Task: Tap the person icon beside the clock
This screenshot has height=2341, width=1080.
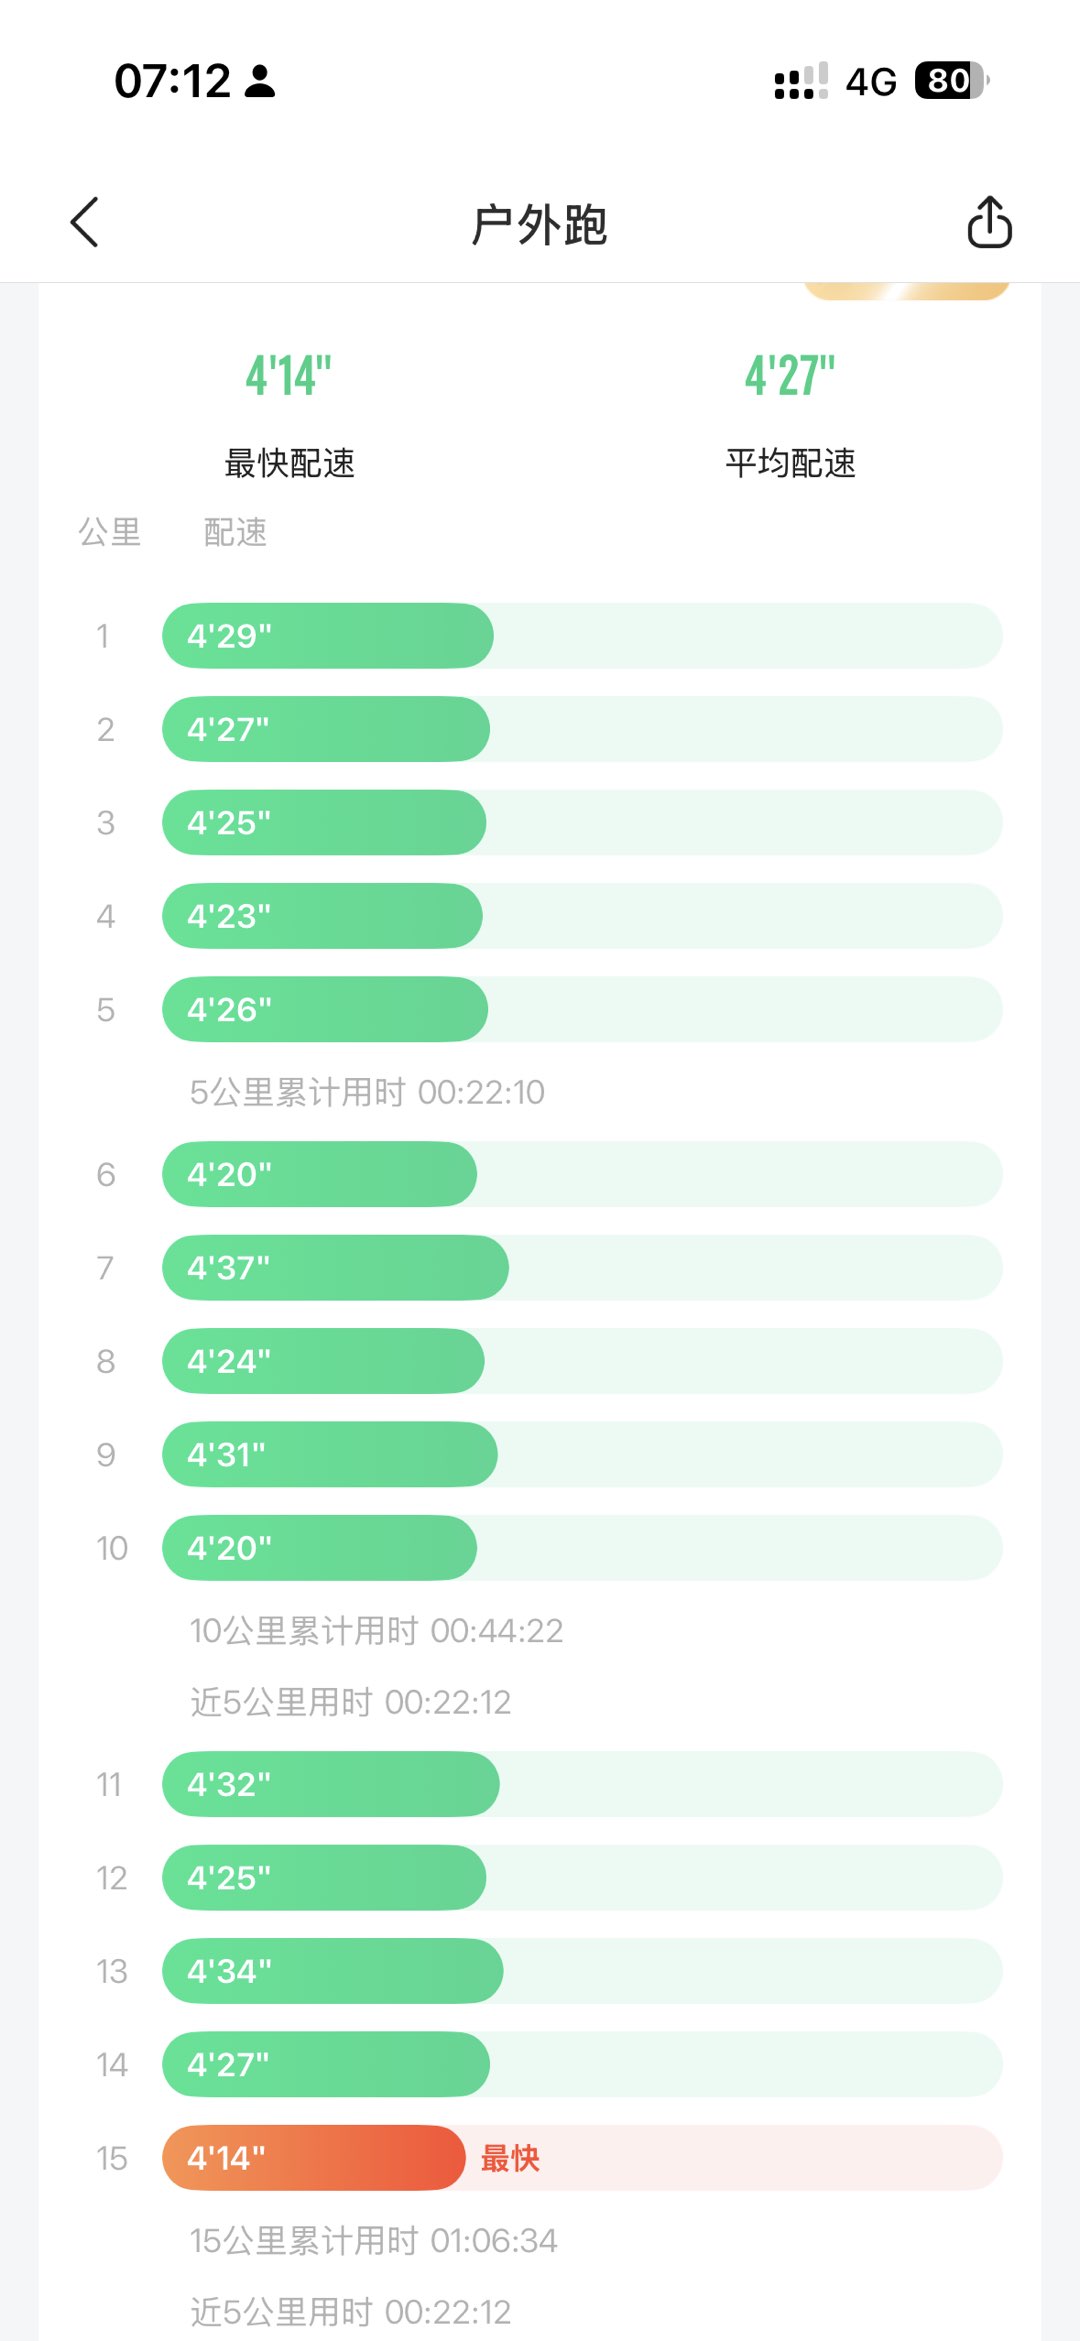Action: [260, 81]
